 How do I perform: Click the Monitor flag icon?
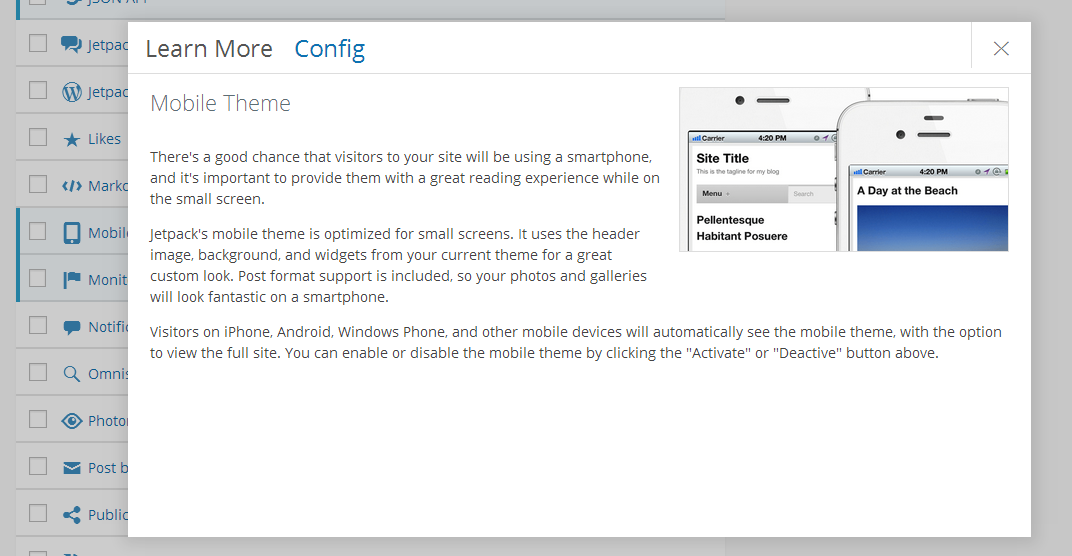pyautogui.click(x=71, y=280)
